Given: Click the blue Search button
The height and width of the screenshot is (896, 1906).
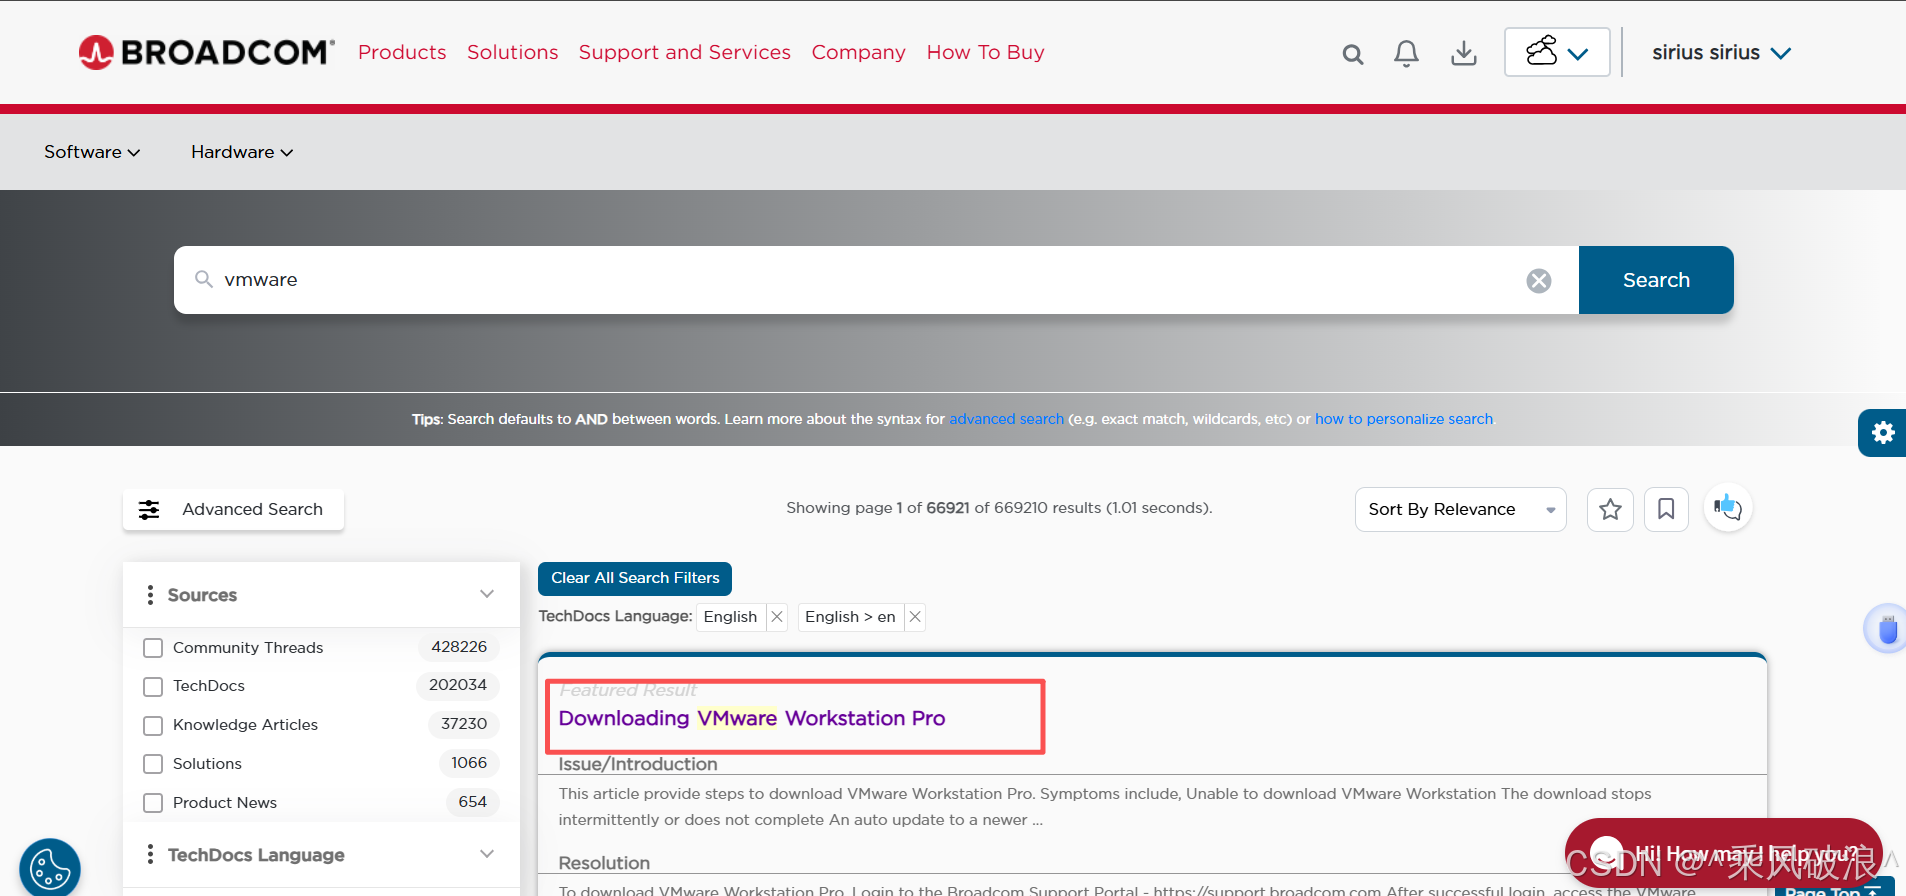Looking at the screenshot, I should pos(1656,280).
